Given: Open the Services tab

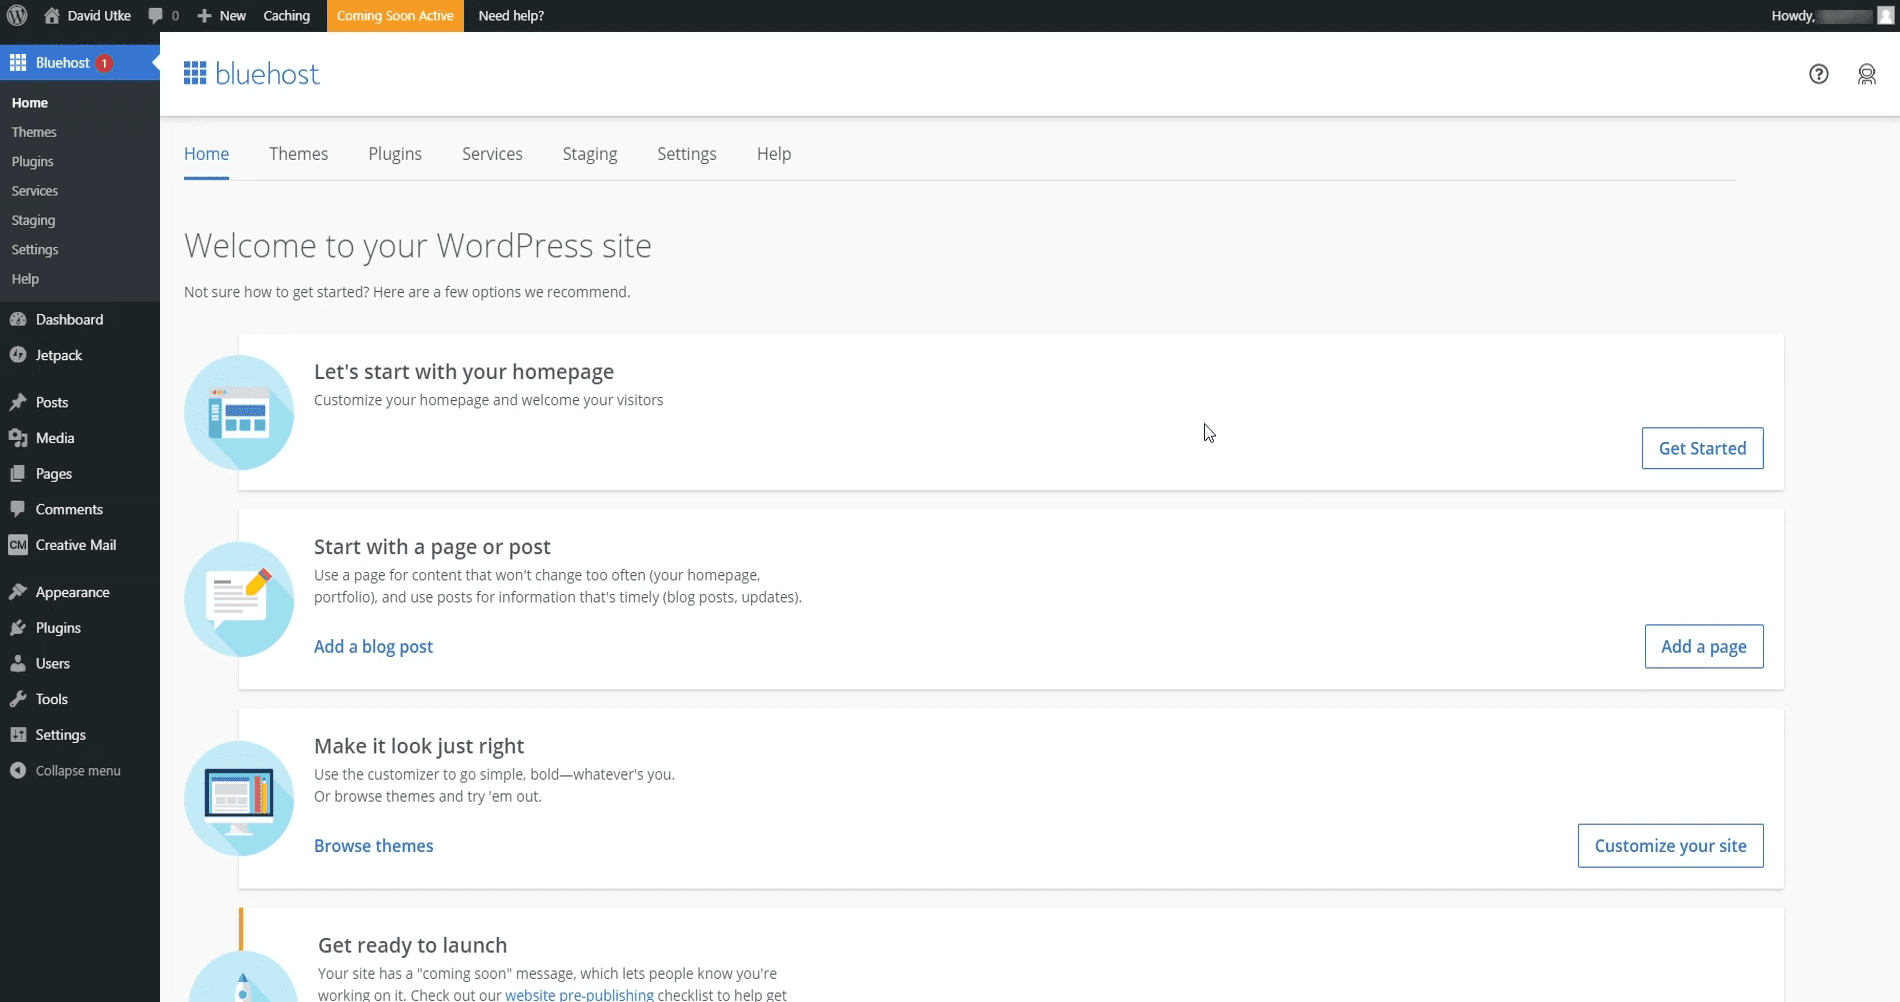Looking at the screenshot, I should [492, 154].
